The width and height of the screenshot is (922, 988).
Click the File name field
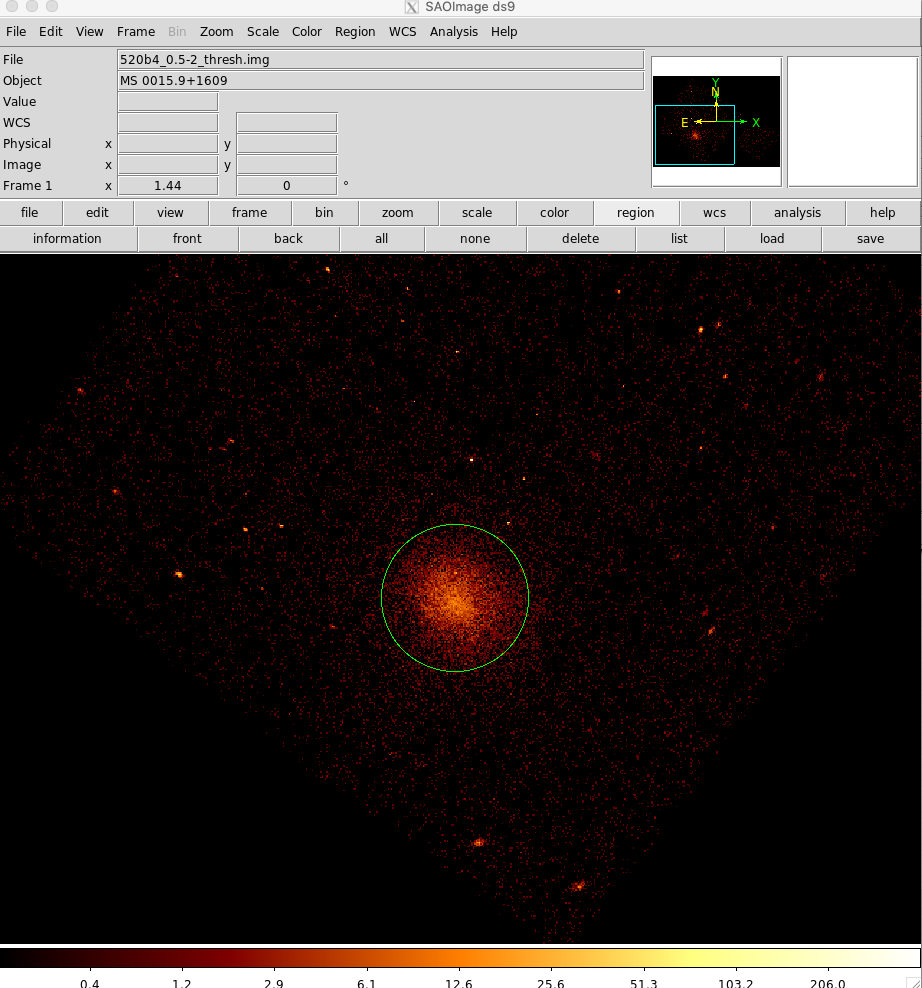380,60
